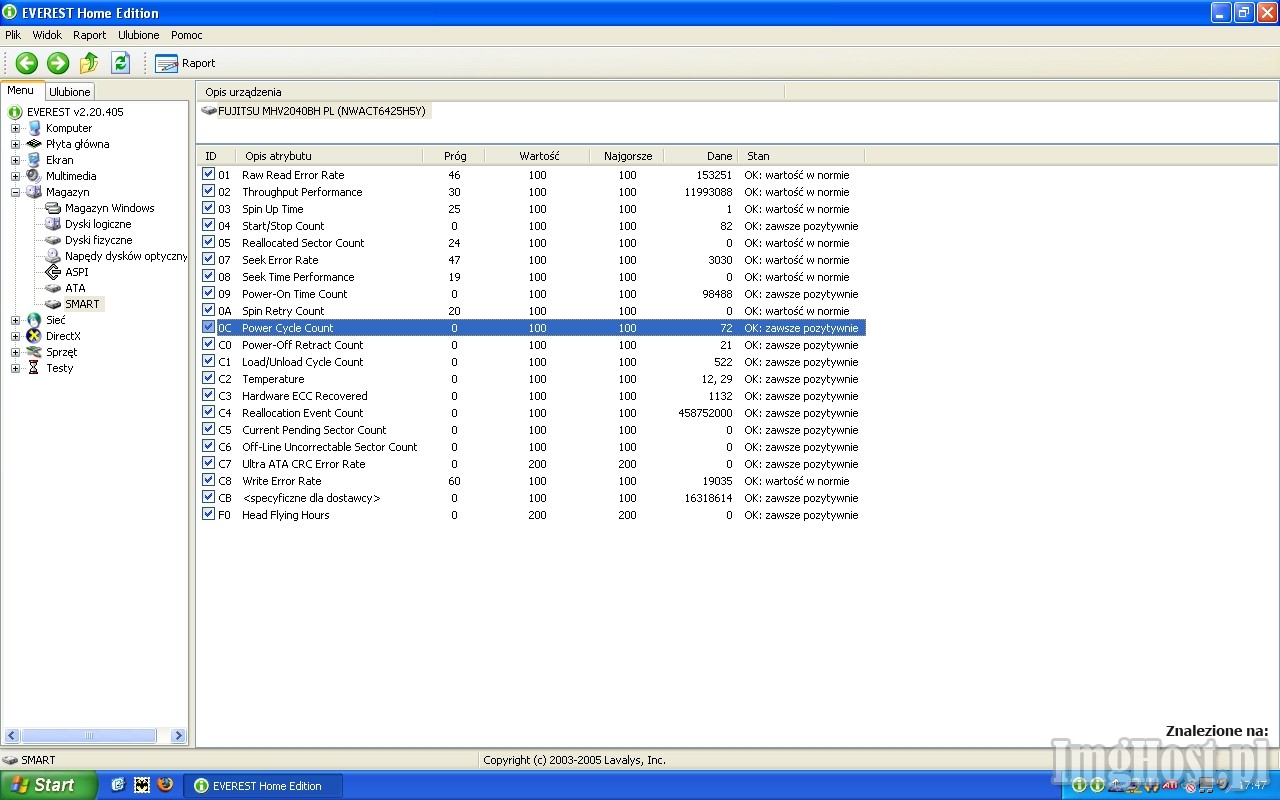Open the ASPI page

pos(76,272)
